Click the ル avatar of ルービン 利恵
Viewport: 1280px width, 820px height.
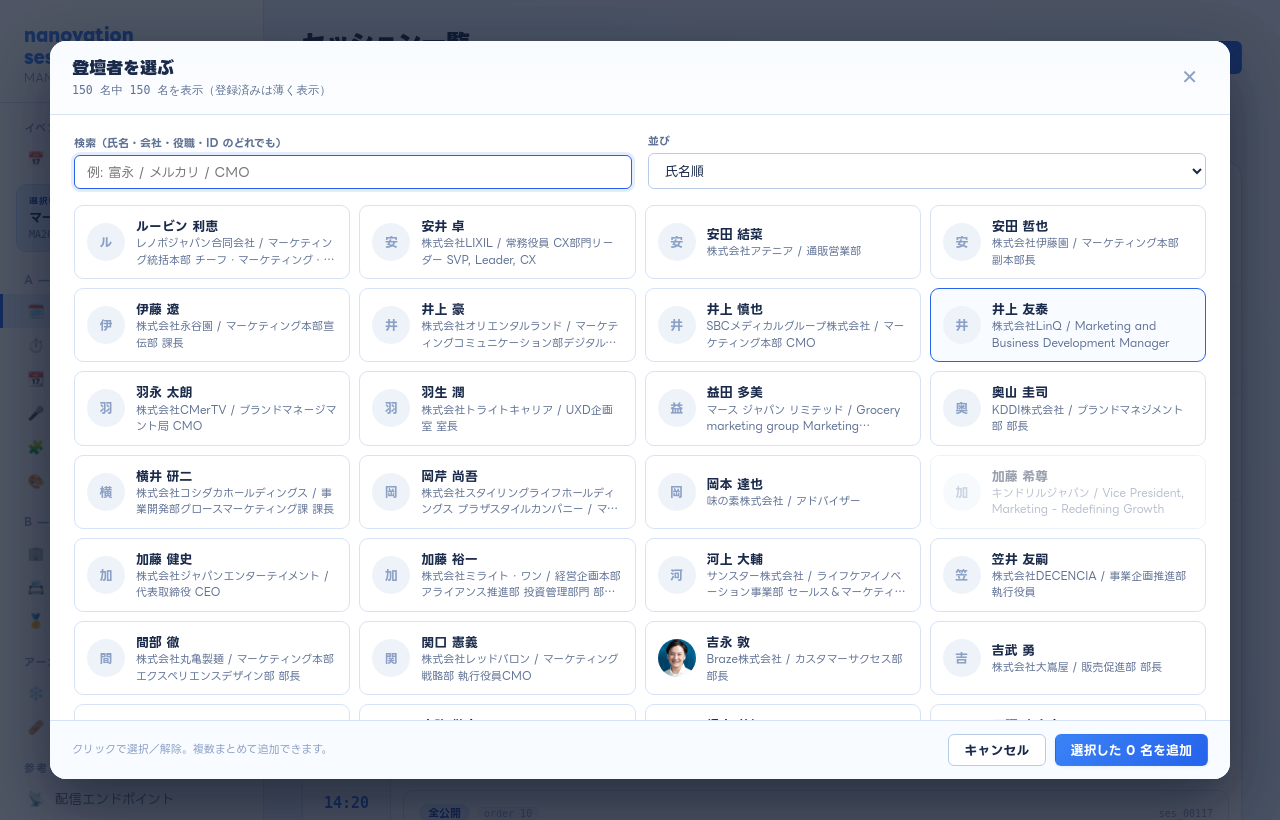(x=106, y=242)
